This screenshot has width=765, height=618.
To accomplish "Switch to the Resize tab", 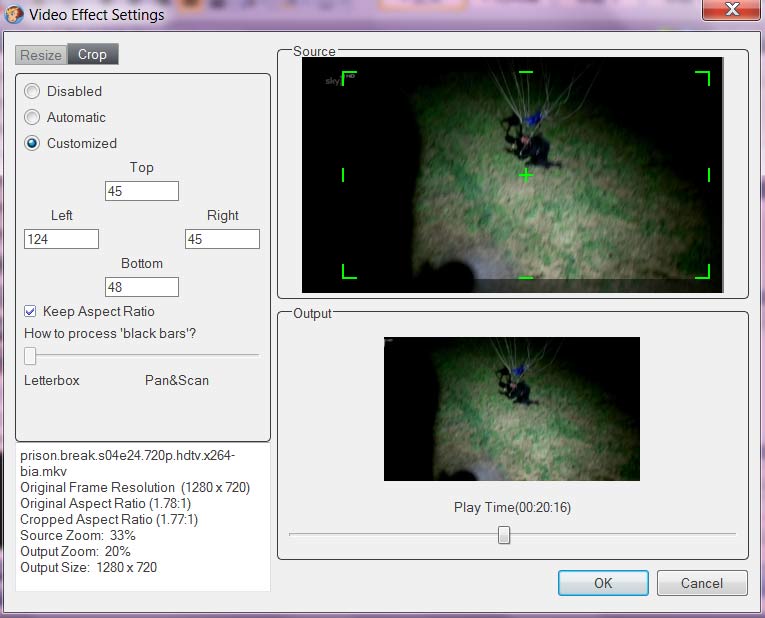I will 41,55.
